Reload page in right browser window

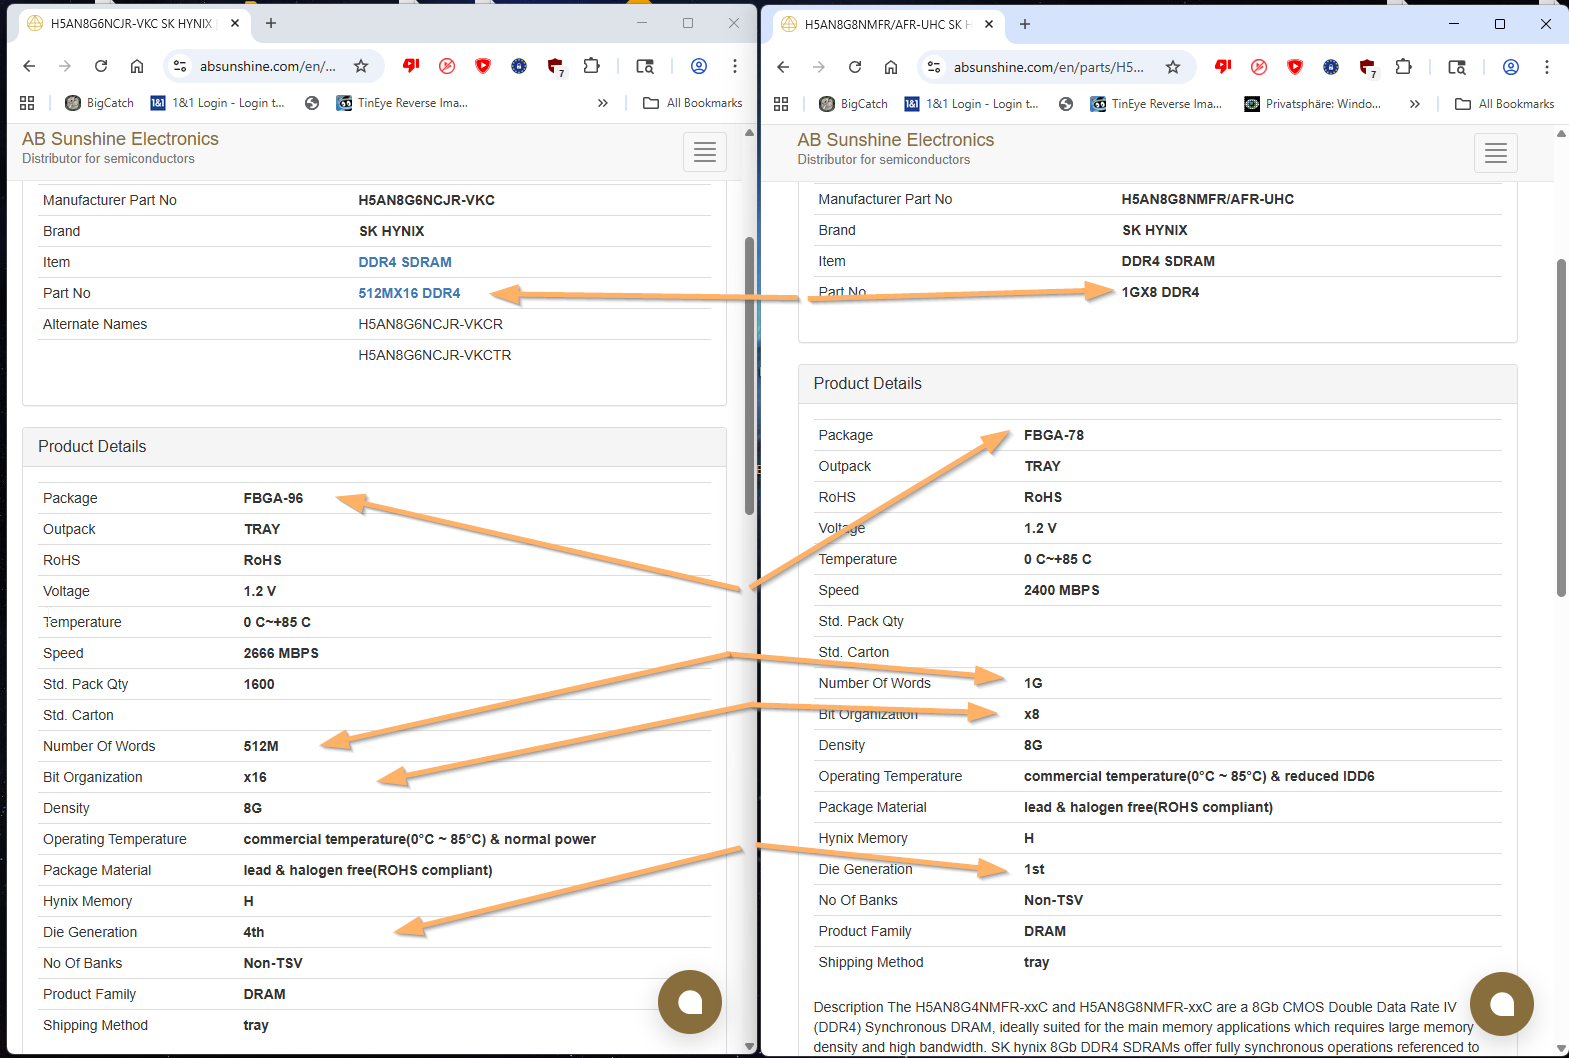(855, 67)
